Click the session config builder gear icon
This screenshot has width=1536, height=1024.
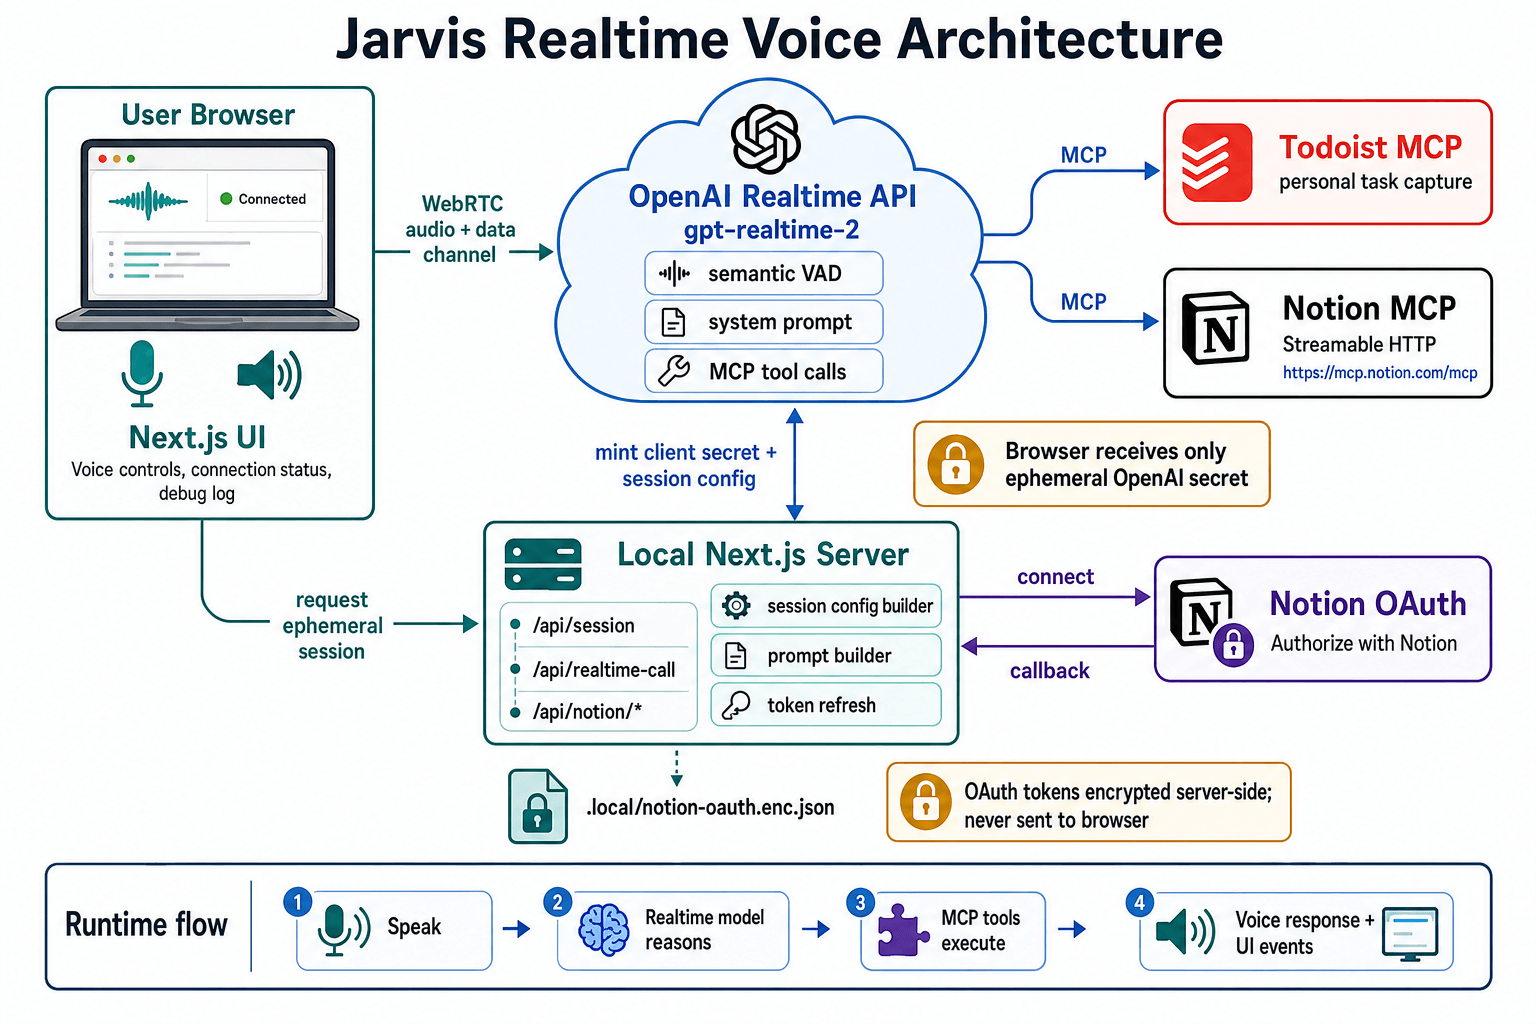click(x=736, y=605)
